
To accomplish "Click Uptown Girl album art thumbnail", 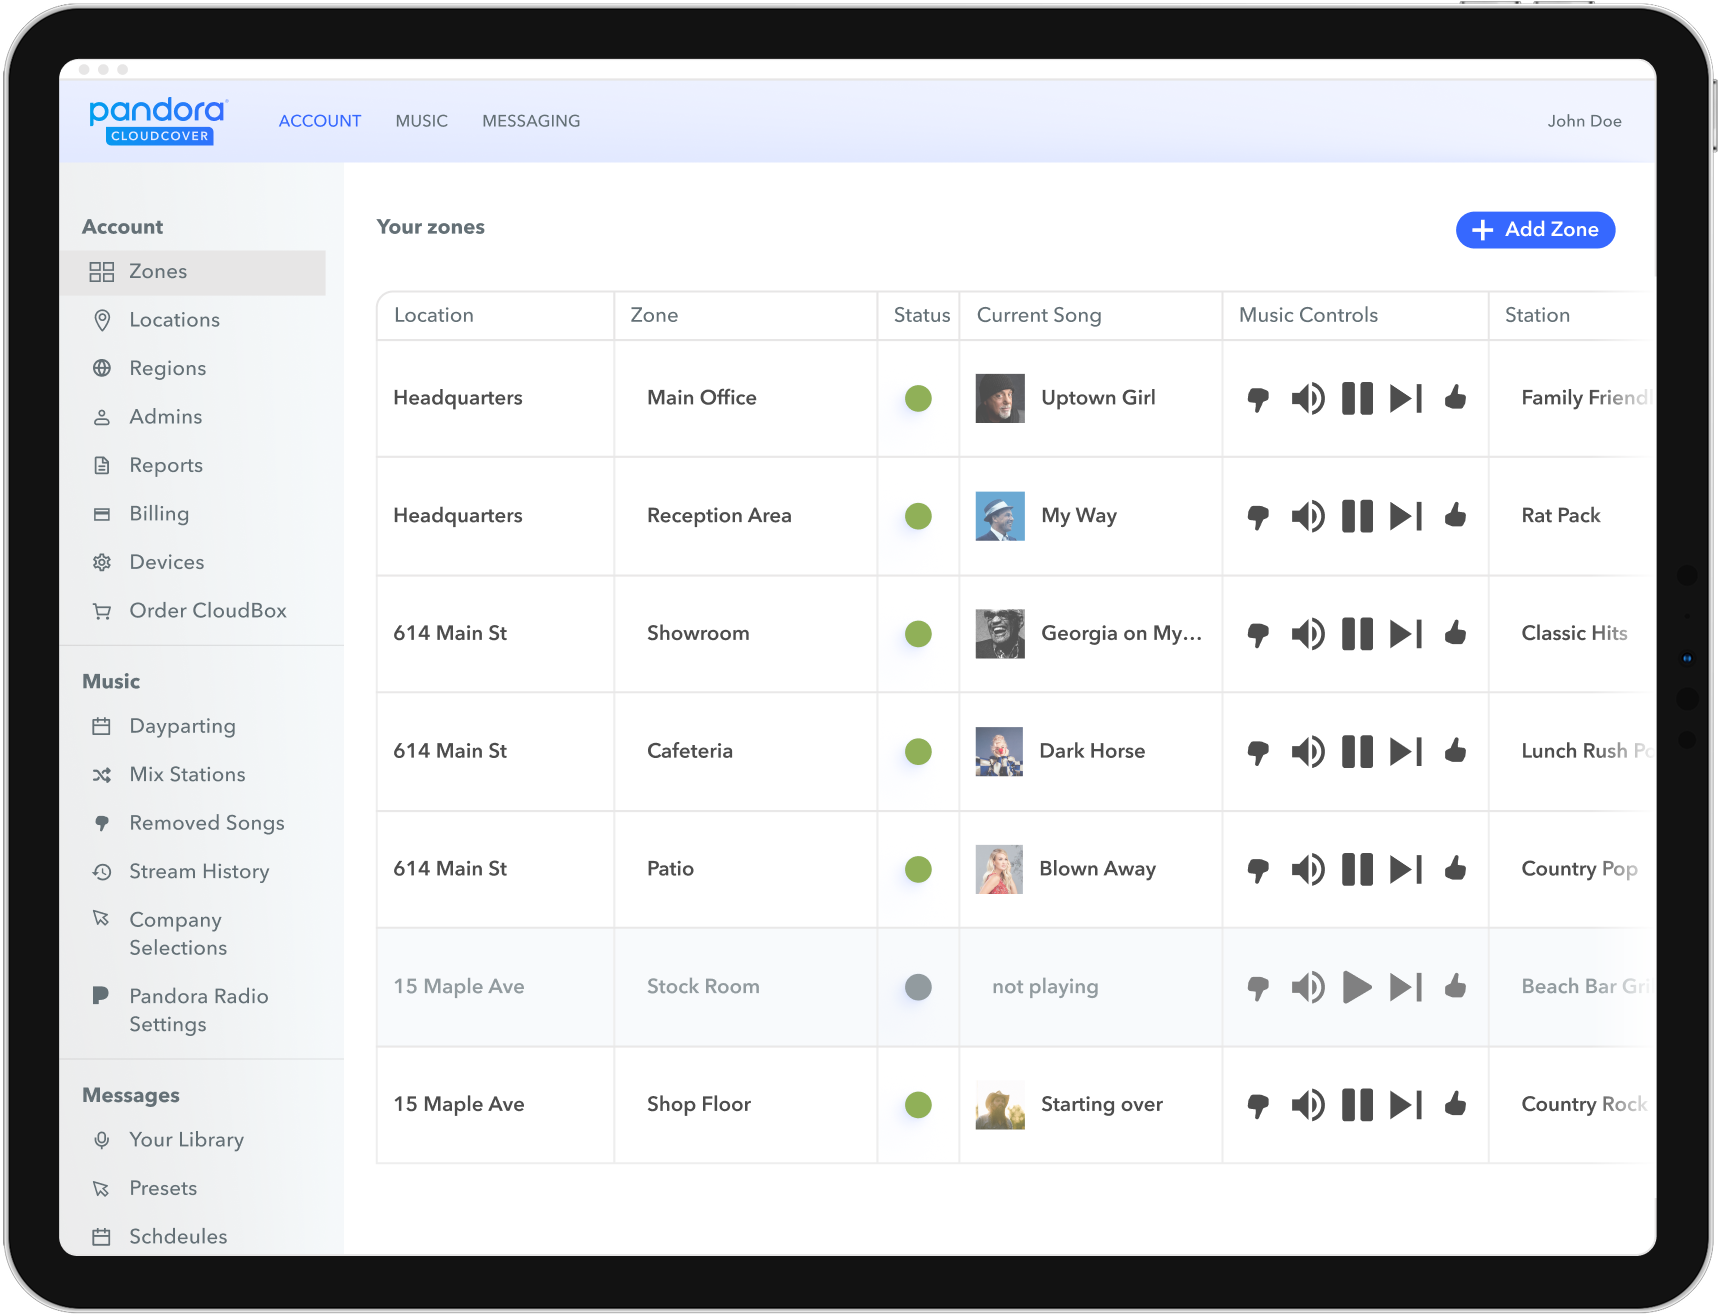I will click(1000, 399).
